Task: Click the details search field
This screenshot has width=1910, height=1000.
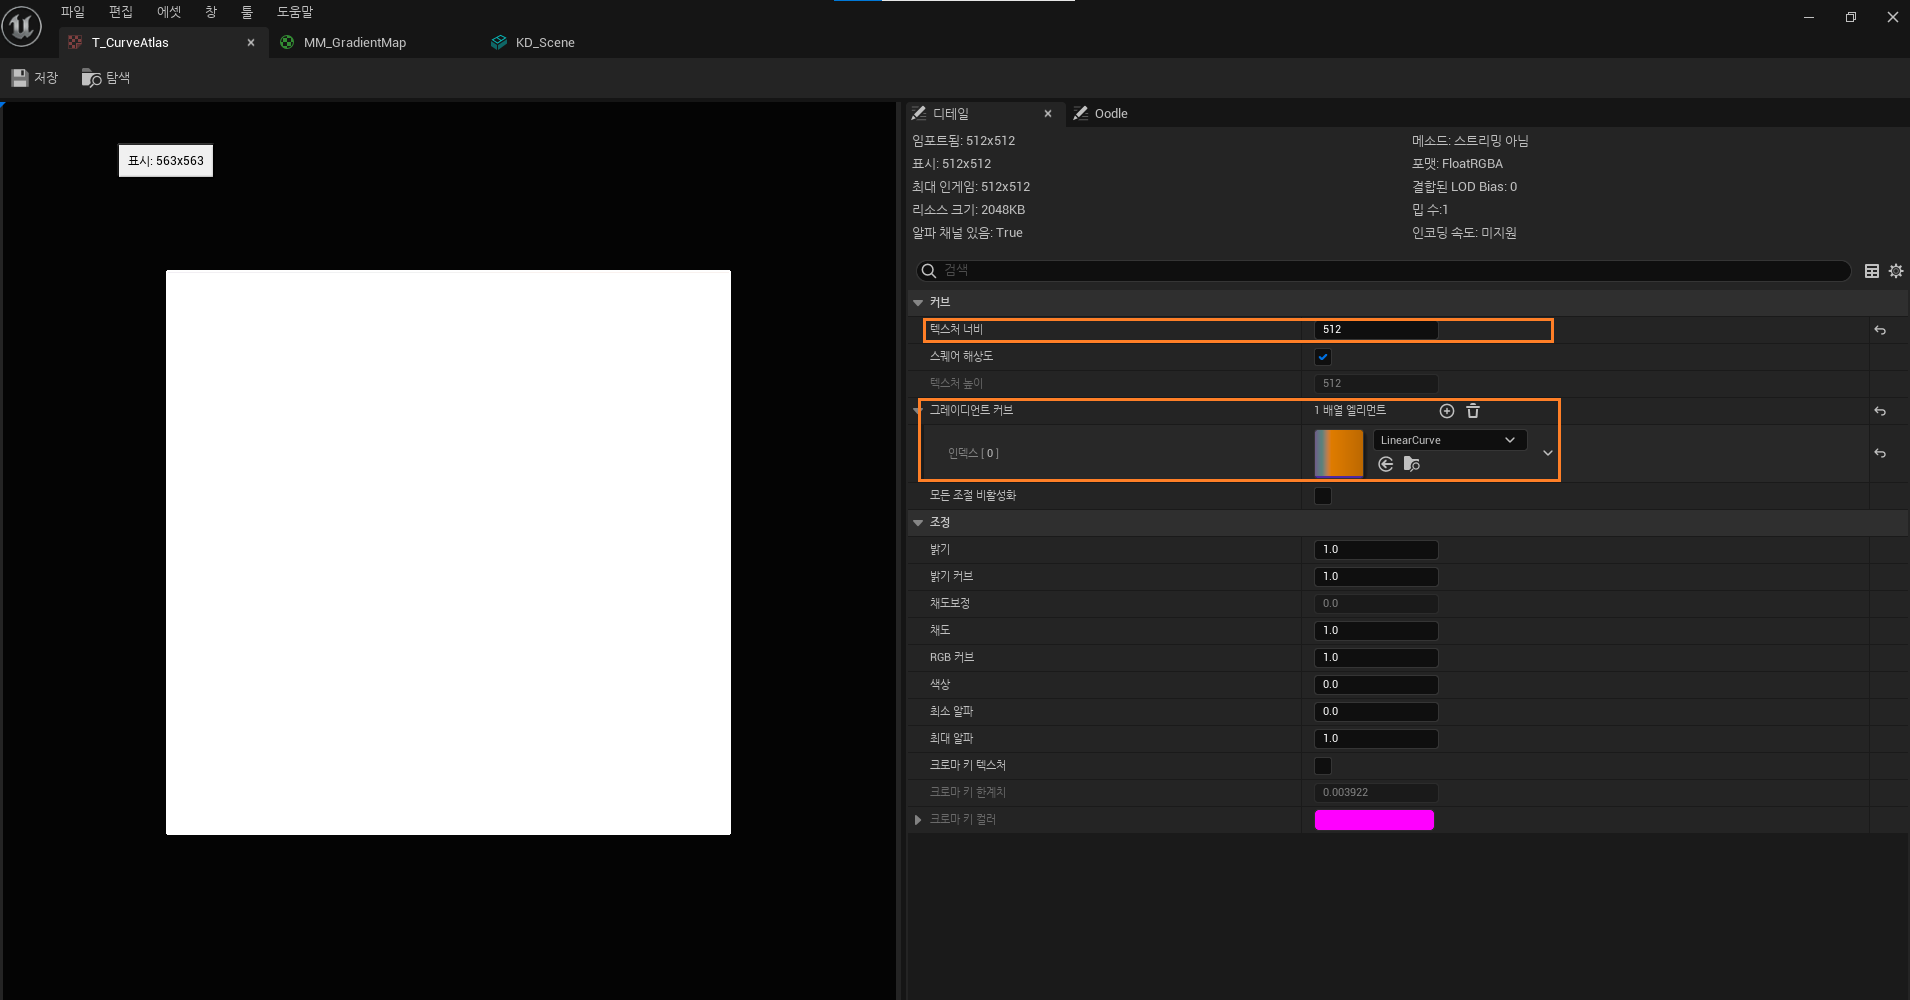Action: point(1390,271)
